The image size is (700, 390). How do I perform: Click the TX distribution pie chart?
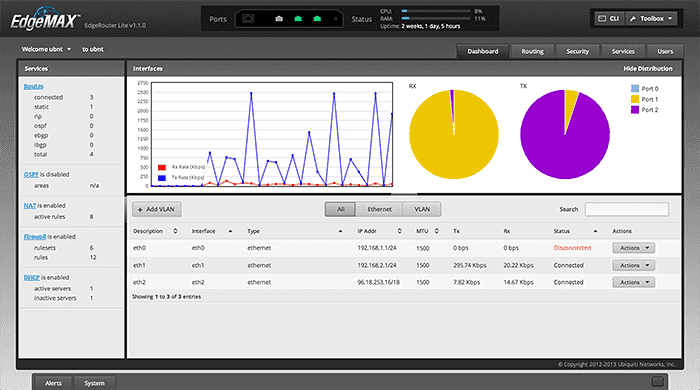565,134
